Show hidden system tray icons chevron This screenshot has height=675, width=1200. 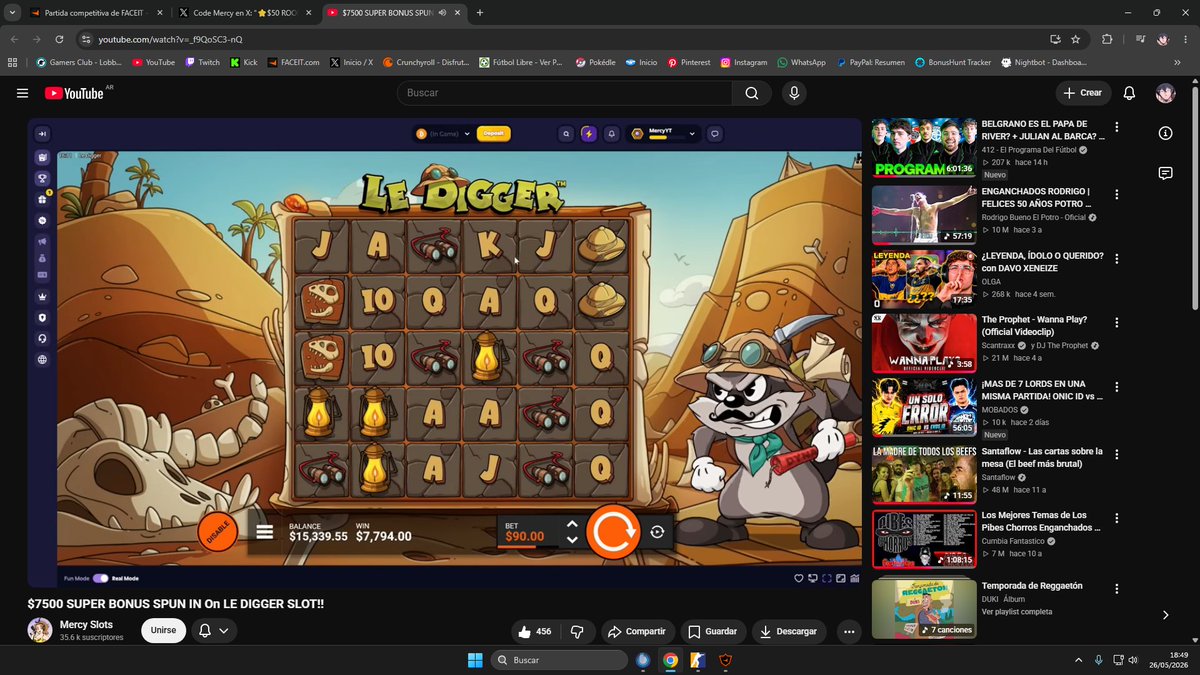1078,660
